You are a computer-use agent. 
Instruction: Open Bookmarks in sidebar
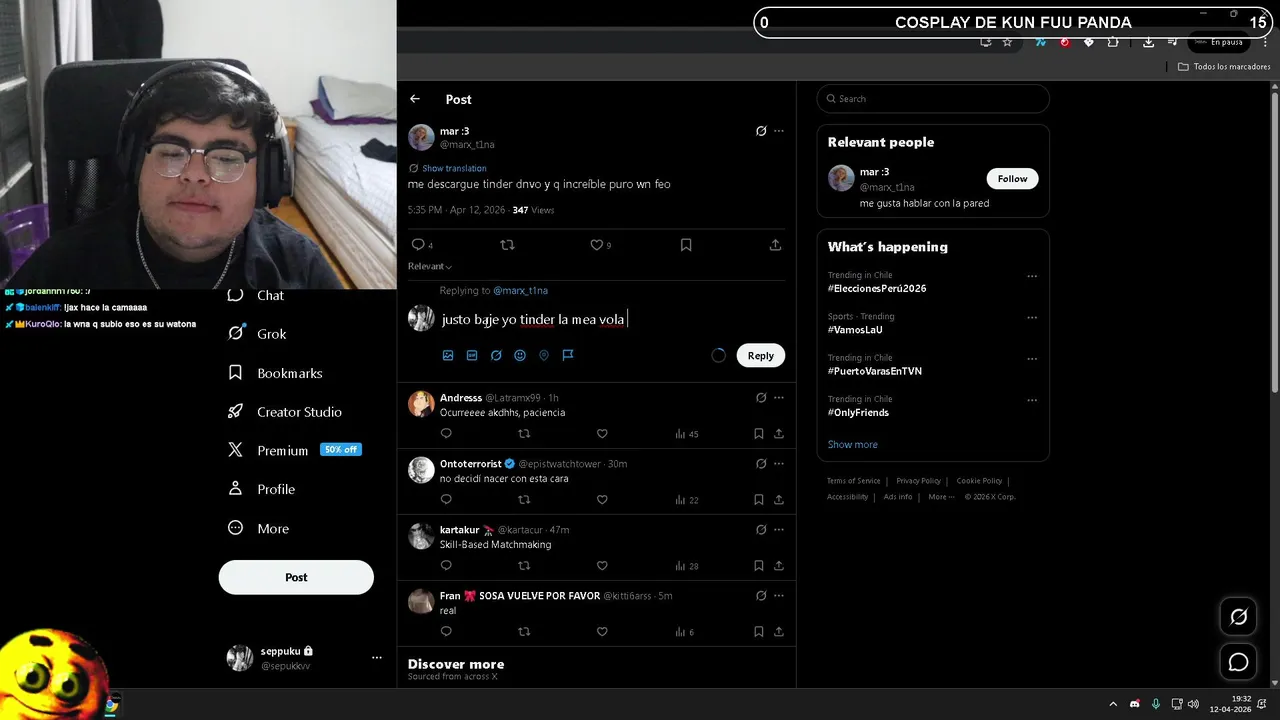(275, 373)
